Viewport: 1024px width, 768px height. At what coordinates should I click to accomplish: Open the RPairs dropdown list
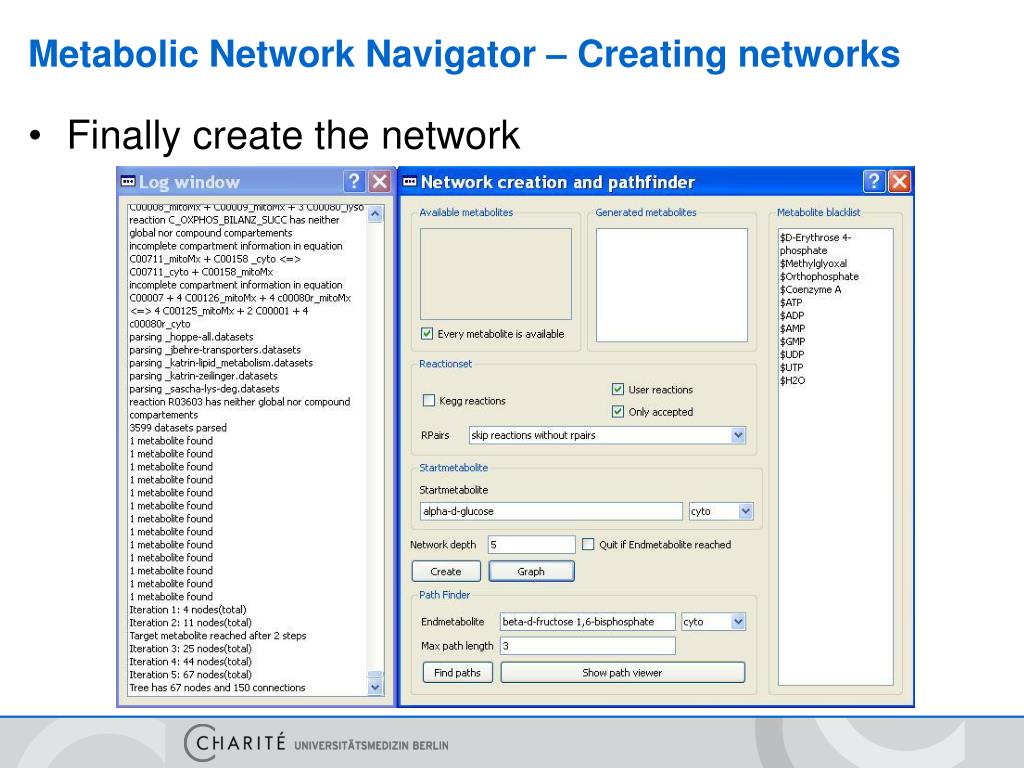click(x=738, y=435)
